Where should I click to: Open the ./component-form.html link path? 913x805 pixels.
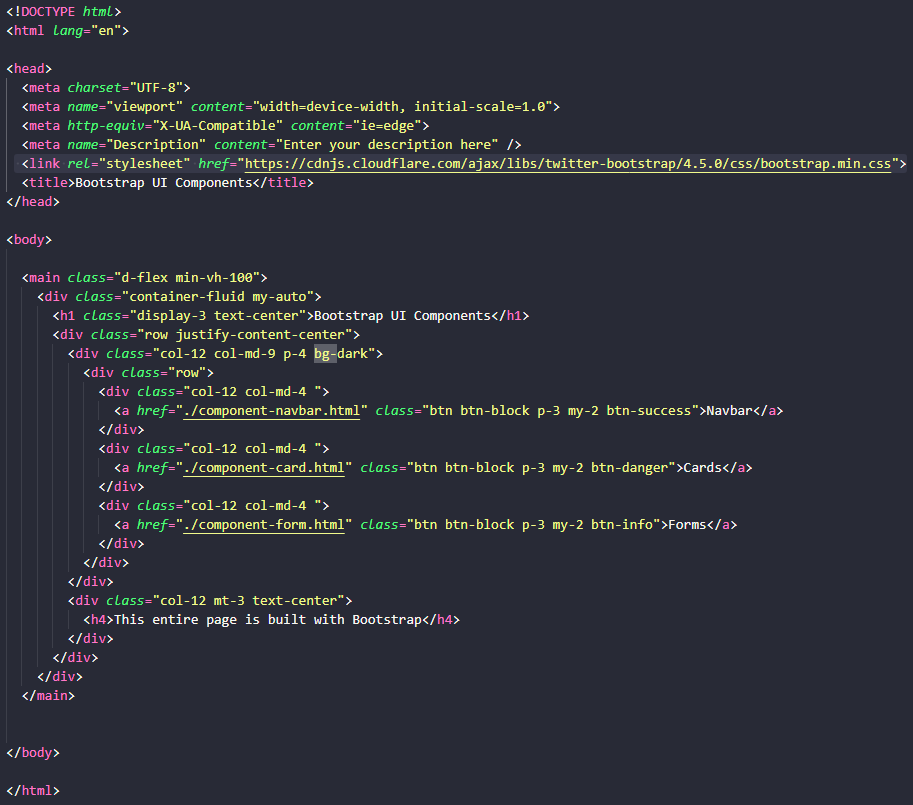click(x=264, y=524)
